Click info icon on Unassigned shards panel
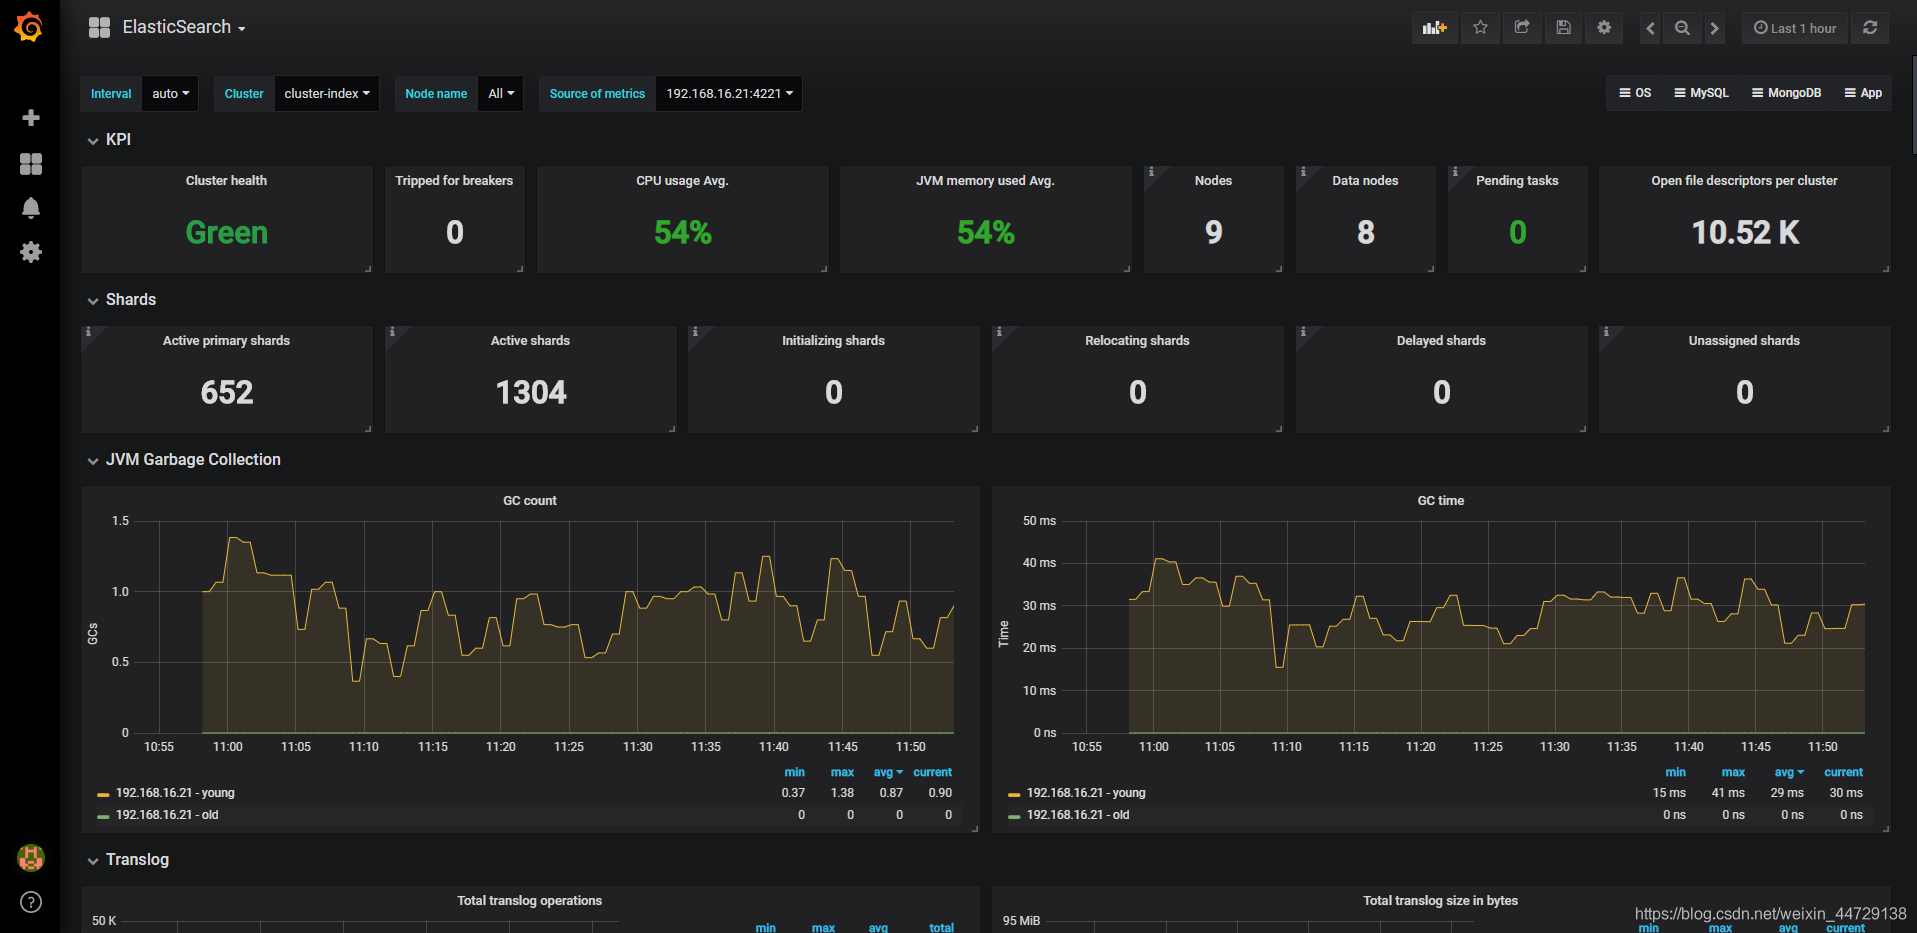Image resolution: width=1917 pixels, height=933 pixels. (1606, 332)
